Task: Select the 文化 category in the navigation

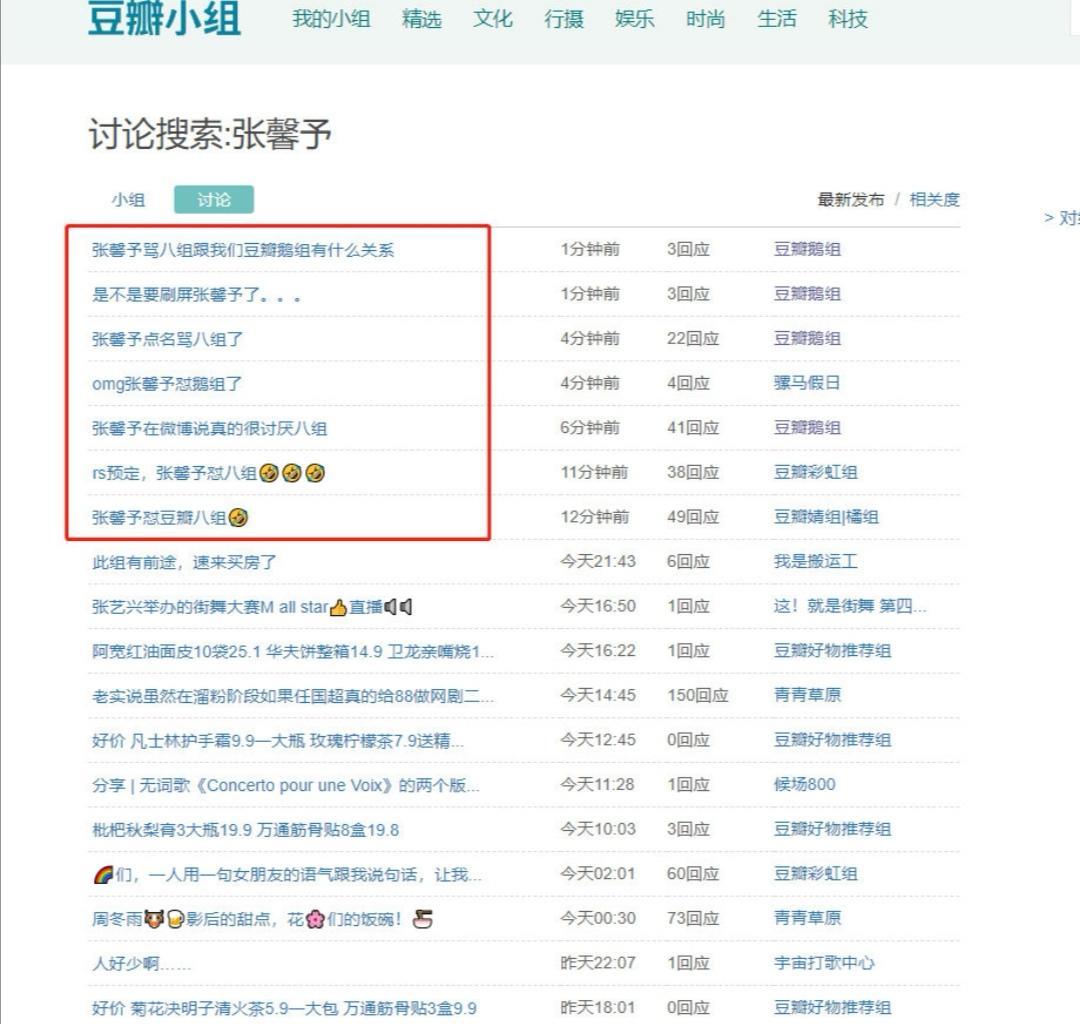Action: coord(492,19)
